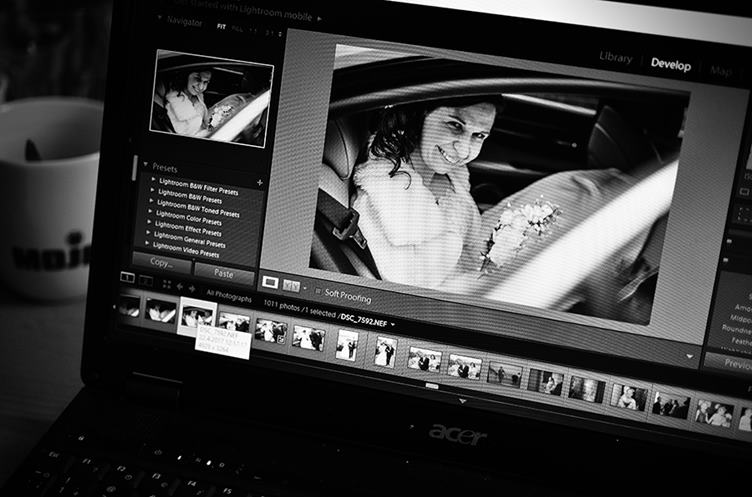Image resolution: width=752 pixels, height=497 pixels.
Task: Click the Before/After Y|Y view icon
Action: click(x=291, y=286)
